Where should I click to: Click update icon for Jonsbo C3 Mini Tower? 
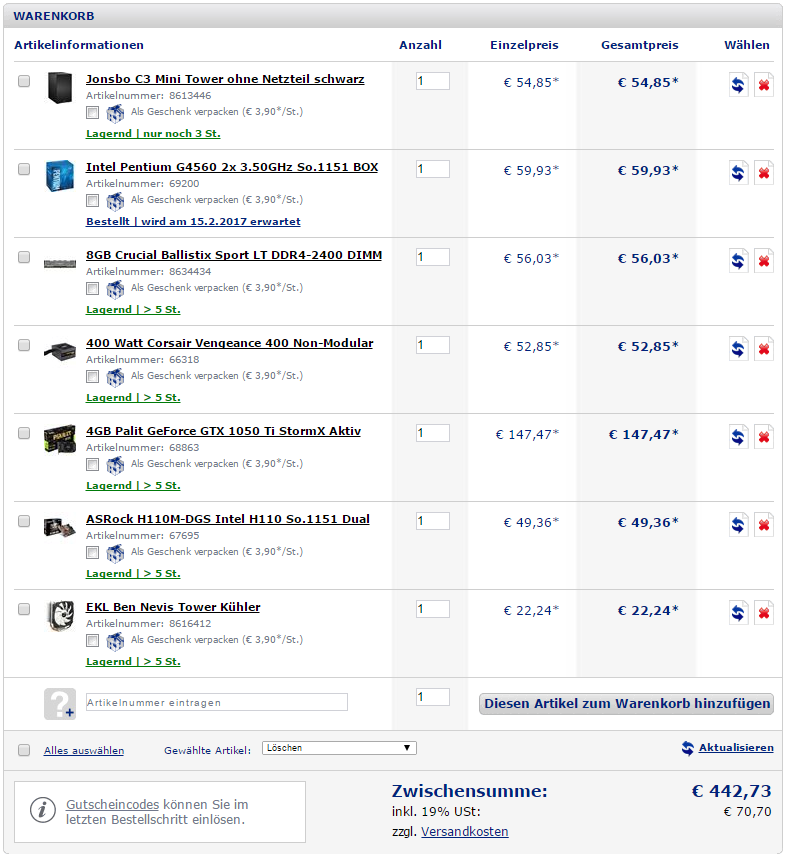click(738, 85)
